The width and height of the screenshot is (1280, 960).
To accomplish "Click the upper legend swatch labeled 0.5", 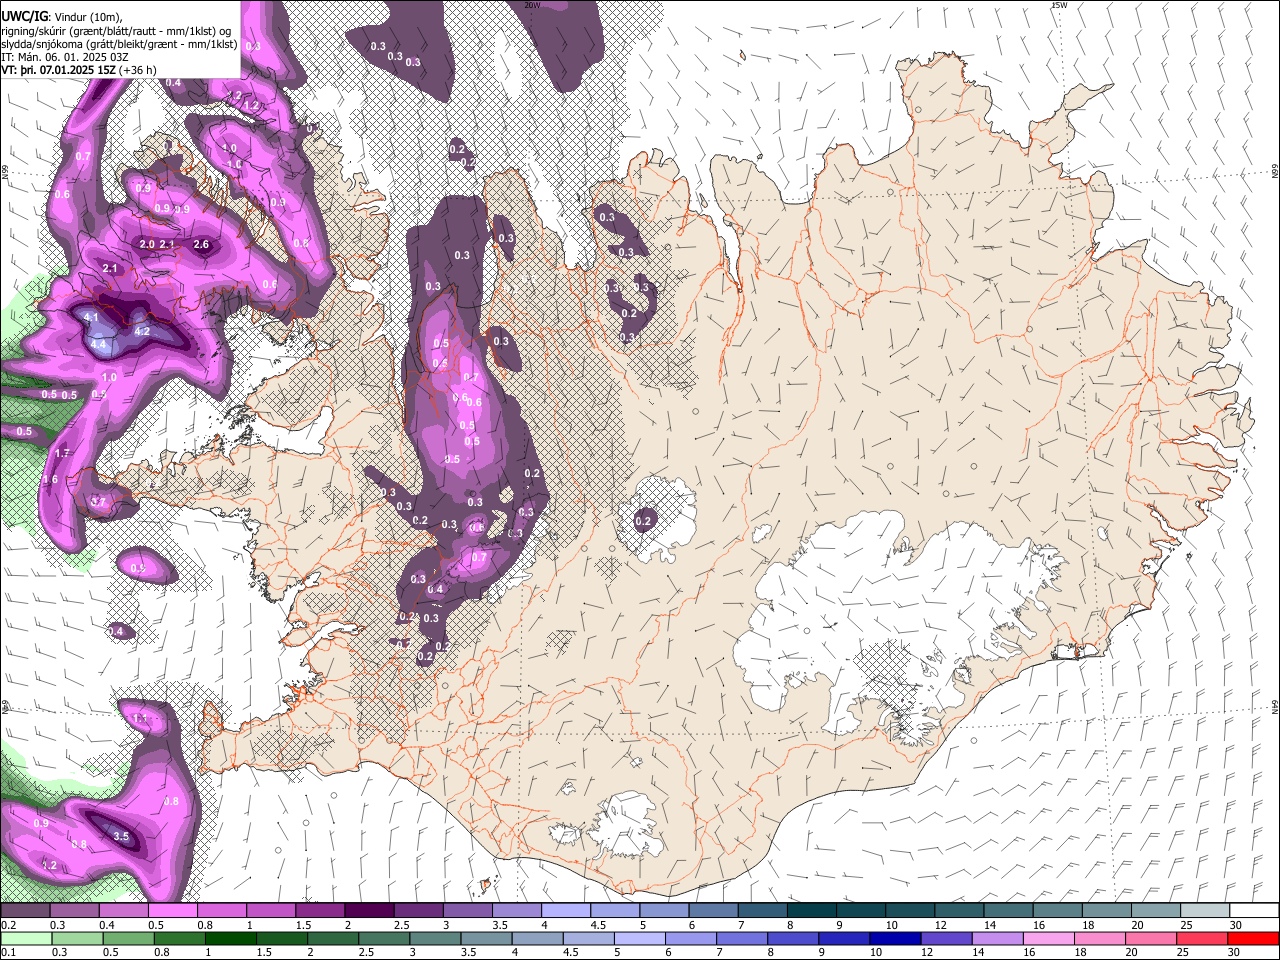I will [x=173, y=911].
